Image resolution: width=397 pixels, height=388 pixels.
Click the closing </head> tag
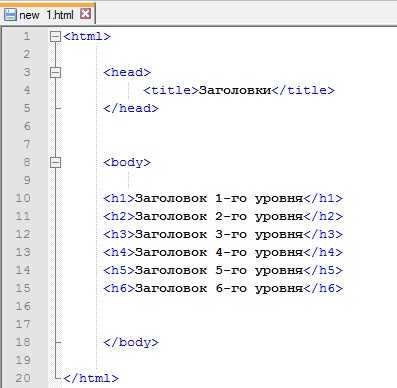pyautogui.click(x=131, y=108)
